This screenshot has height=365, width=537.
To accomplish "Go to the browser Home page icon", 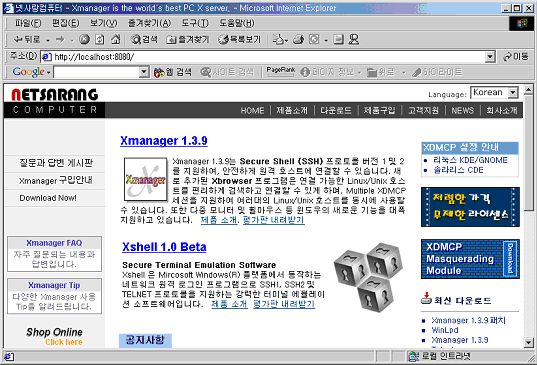I will (x=116, y=40).
